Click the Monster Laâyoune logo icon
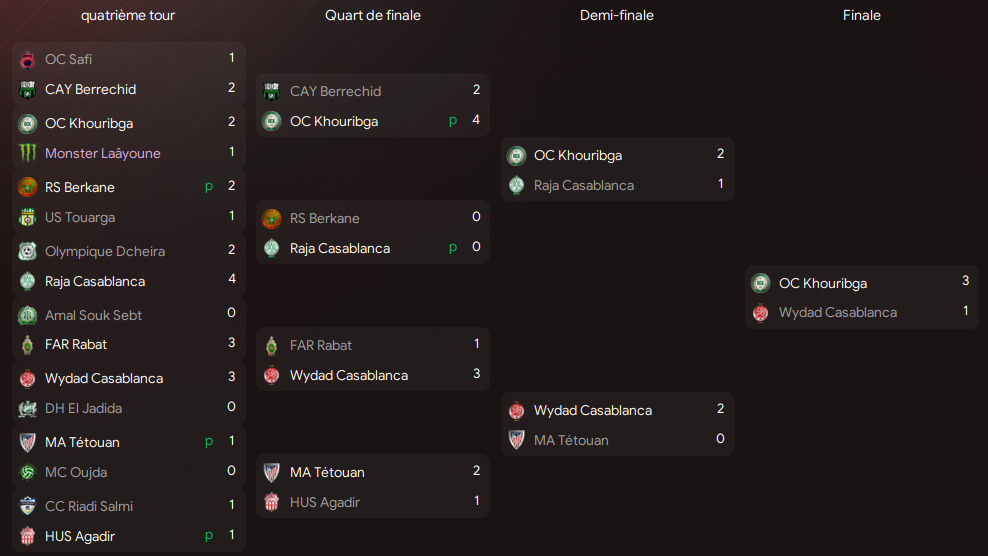988x556 pixels. (x=27, y=153)
